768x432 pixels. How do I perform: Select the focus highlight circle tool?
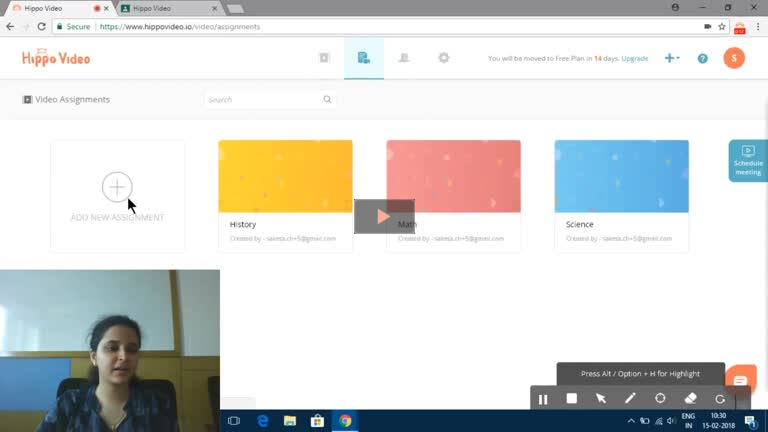click(660, 399)
